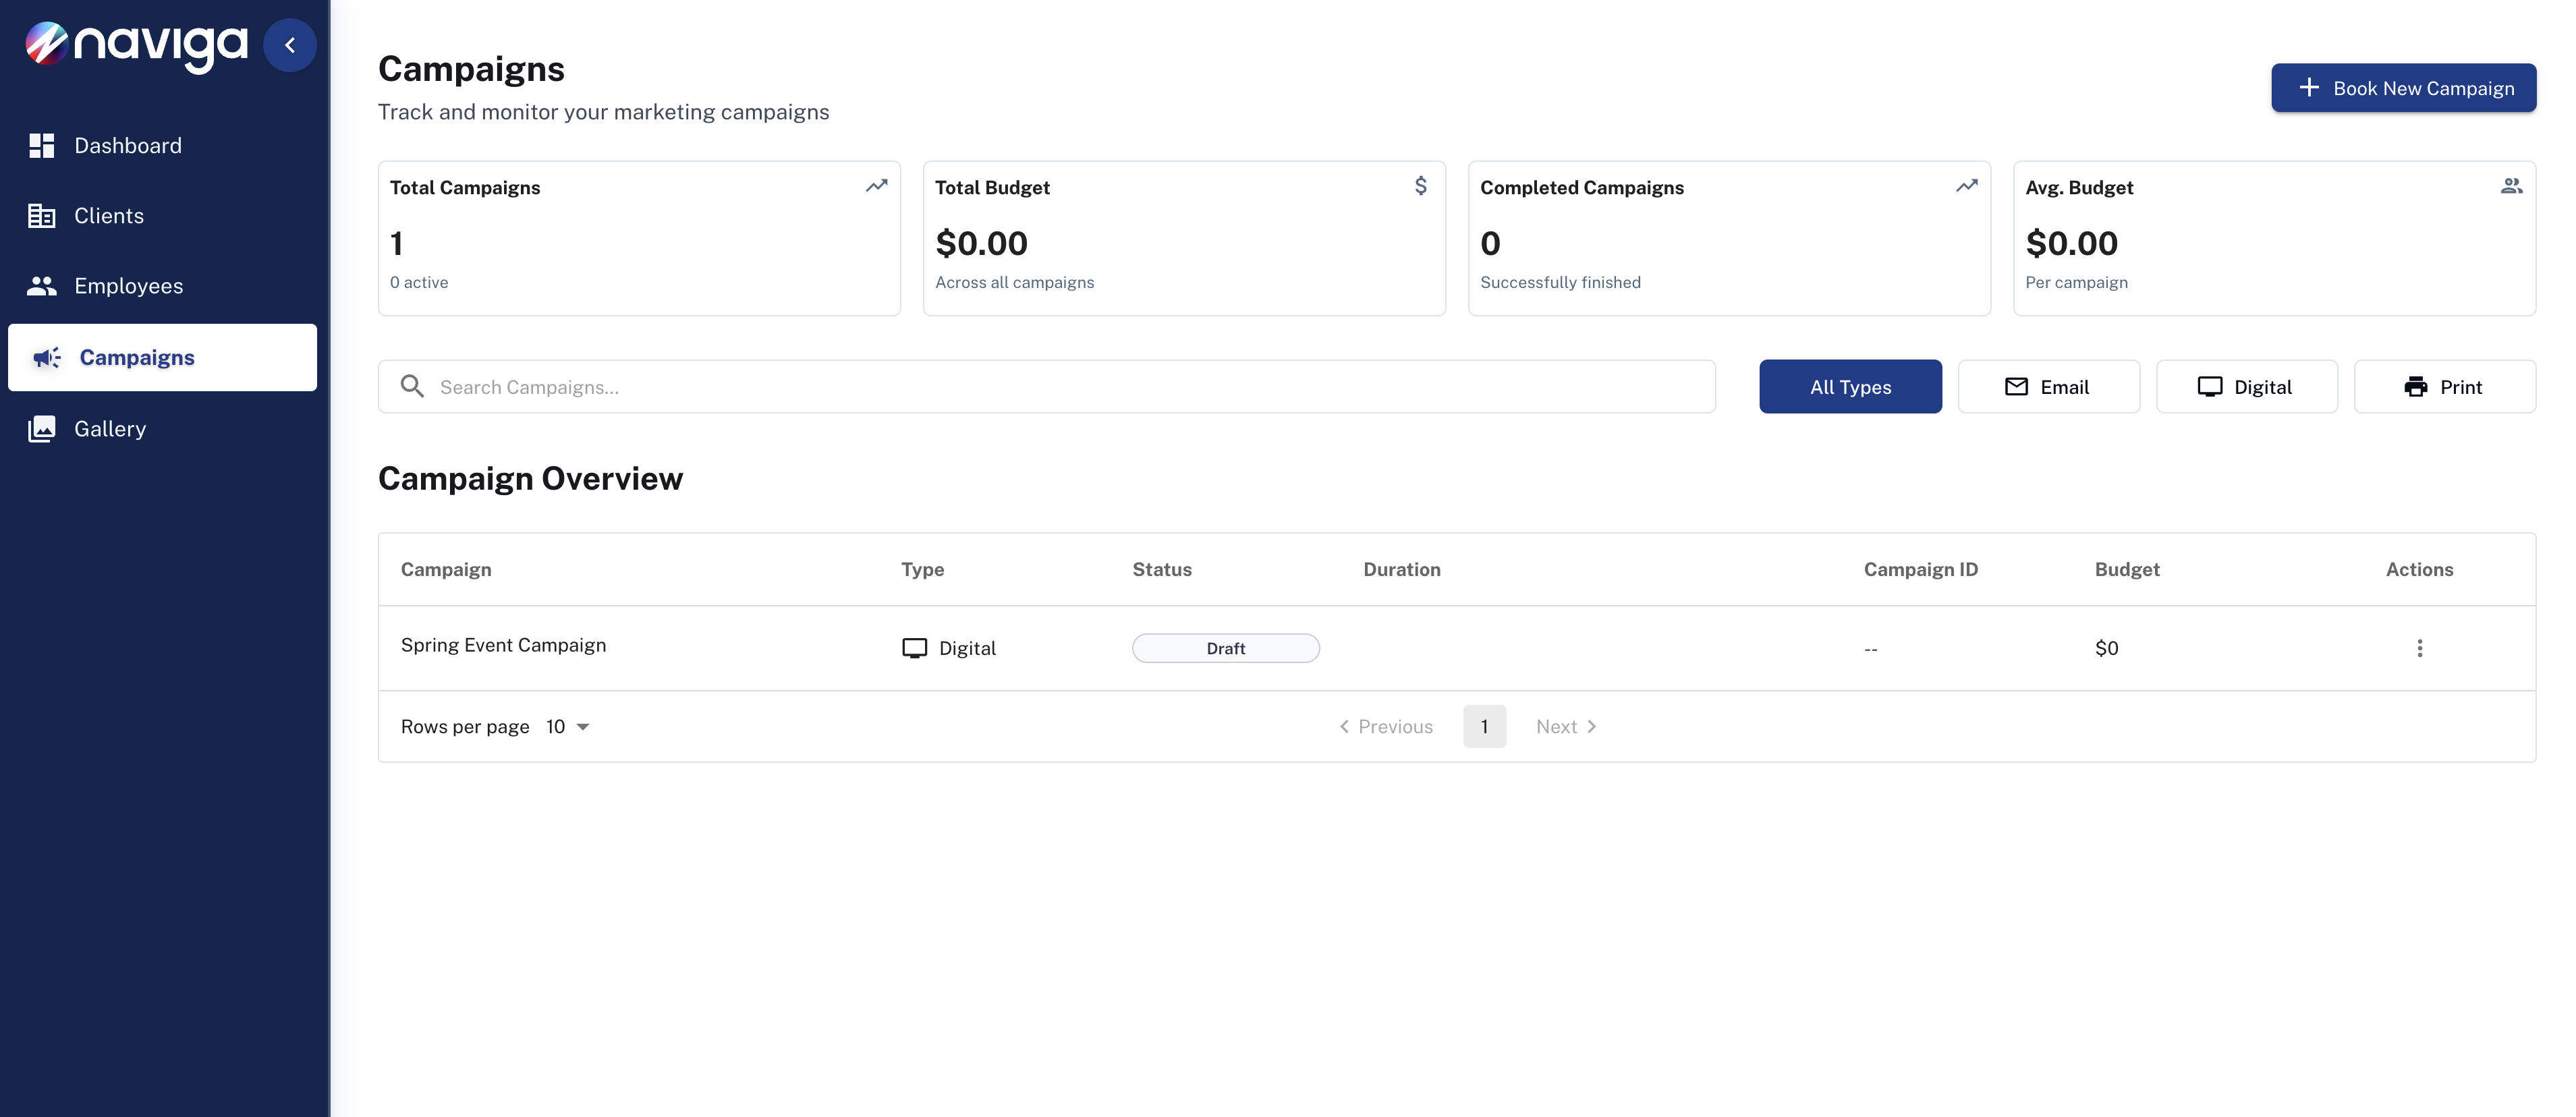This screenshot has height=1117, width=2576.
Task: Click Book New Campaign button
Action: coord(2403,88)
